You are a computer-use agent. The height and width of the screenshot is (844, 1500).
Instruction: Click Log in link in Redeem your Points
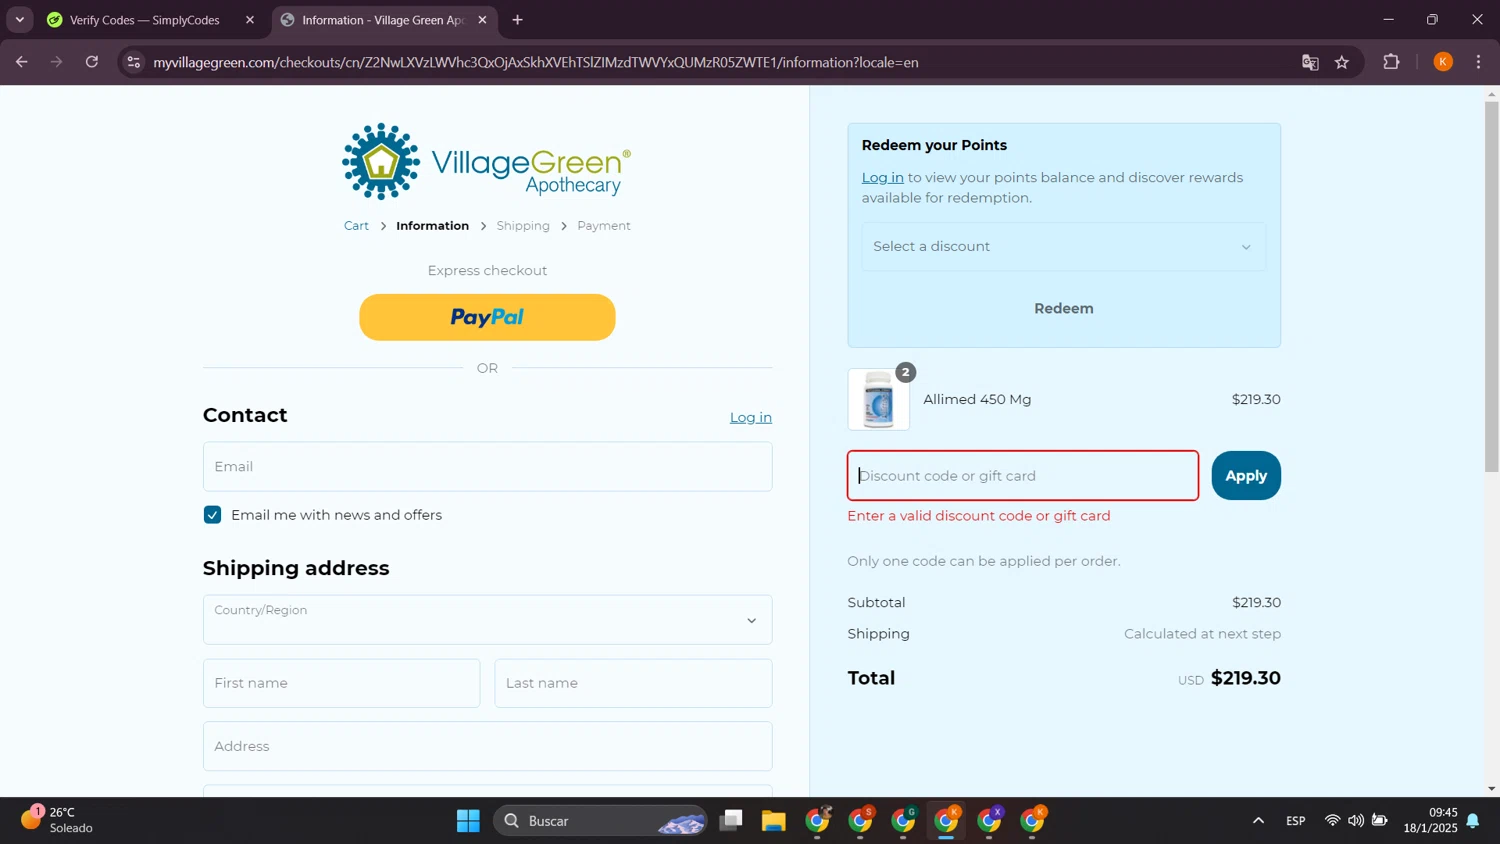pyautogui.click(x=882, y=178)
